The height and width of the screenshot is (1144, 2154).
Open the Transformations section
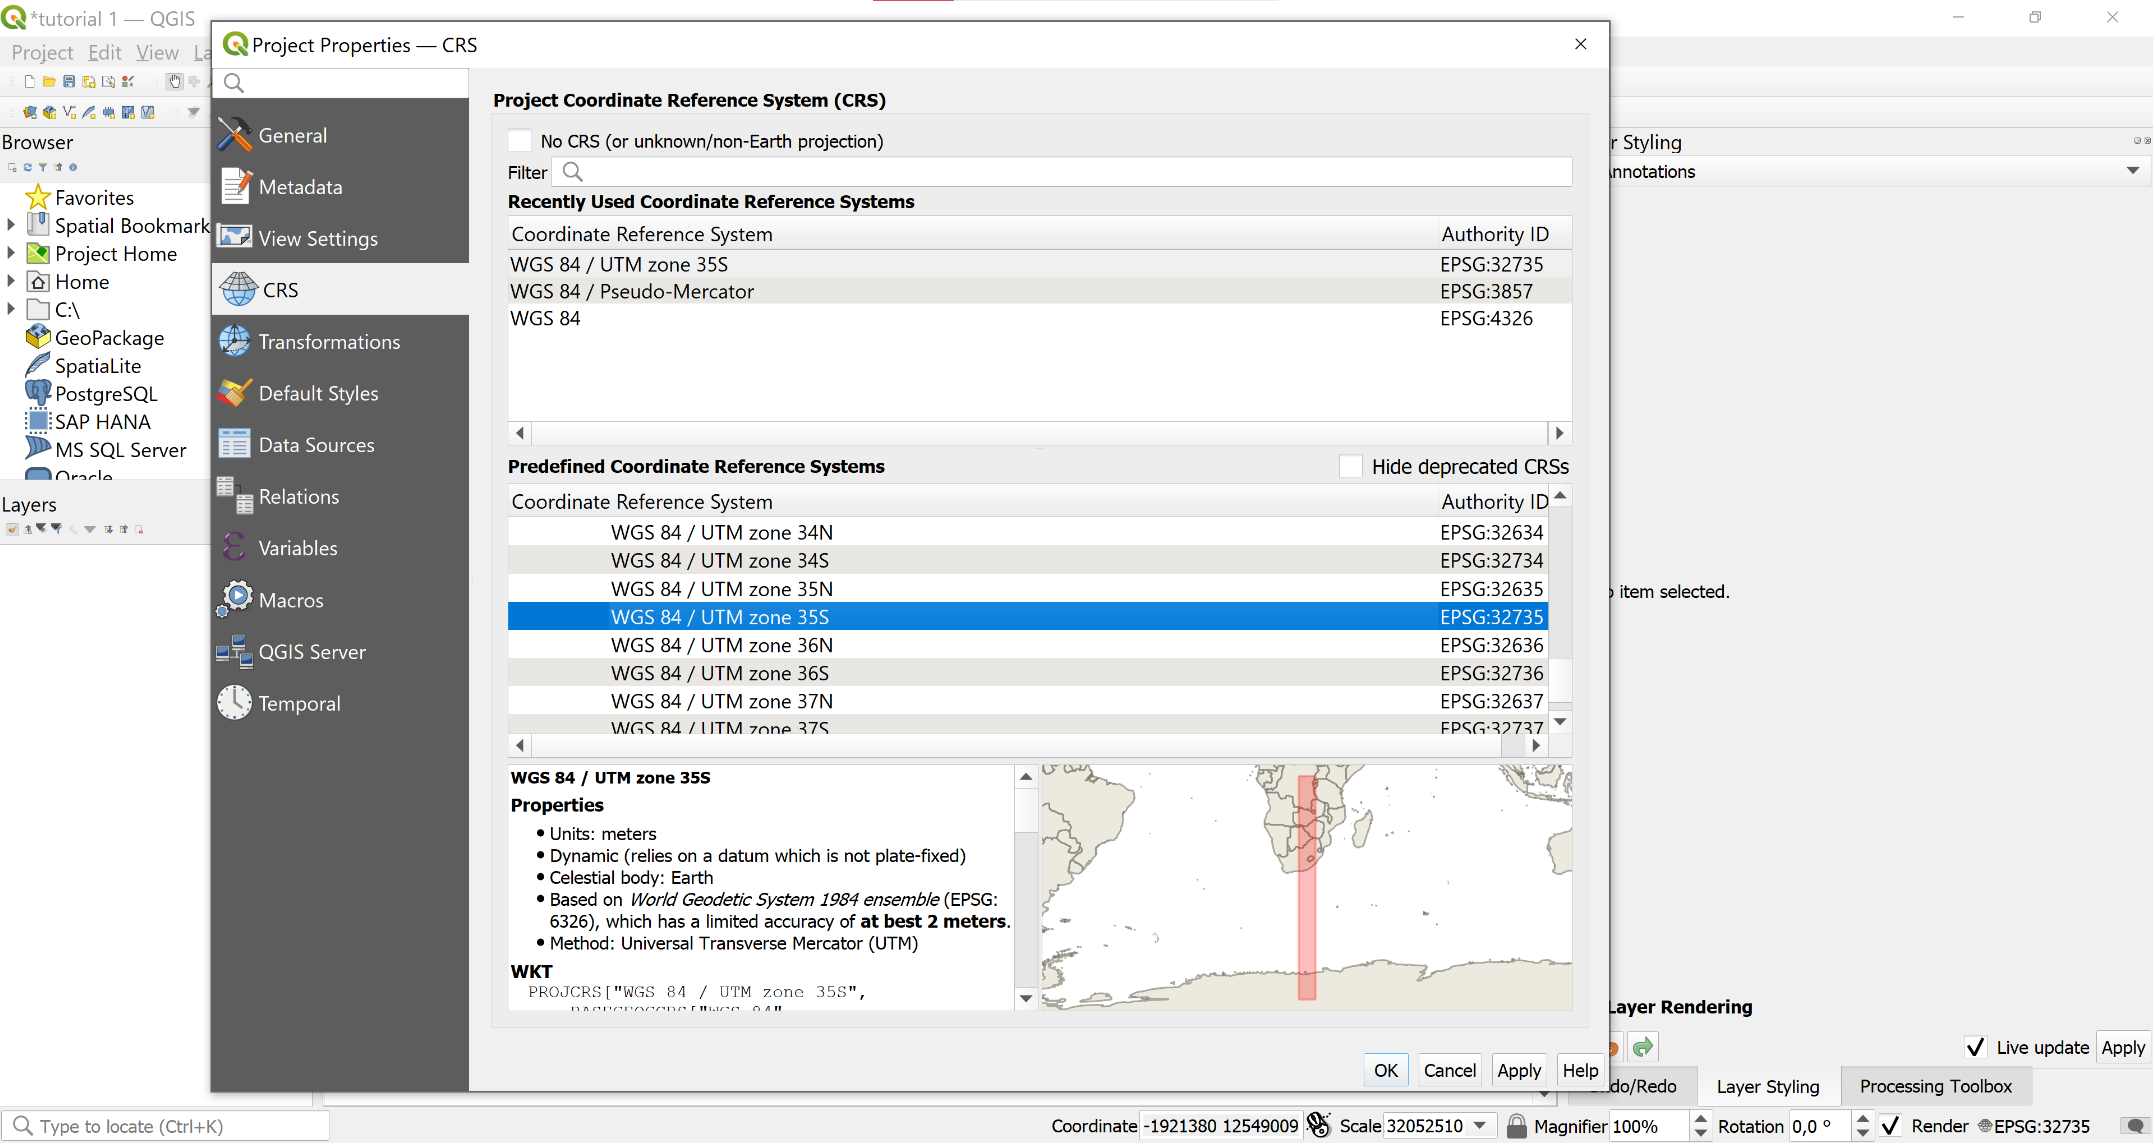(x=340, y=342)
